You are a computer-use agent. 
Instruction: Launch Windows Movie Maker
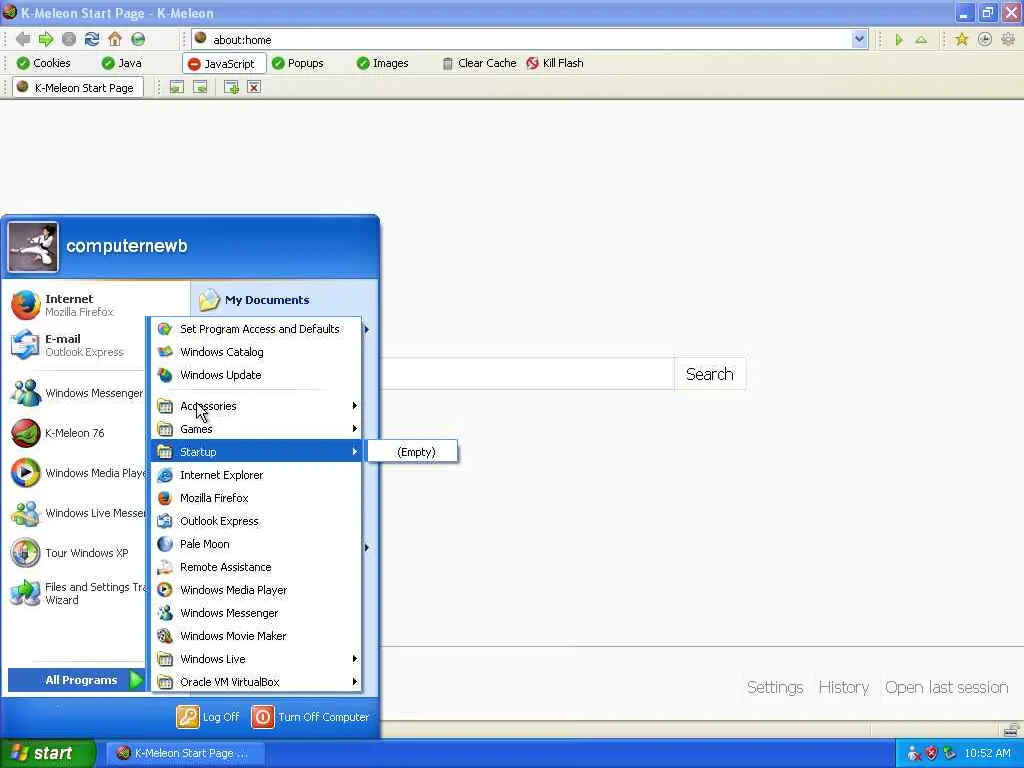[x=256, y=636]
